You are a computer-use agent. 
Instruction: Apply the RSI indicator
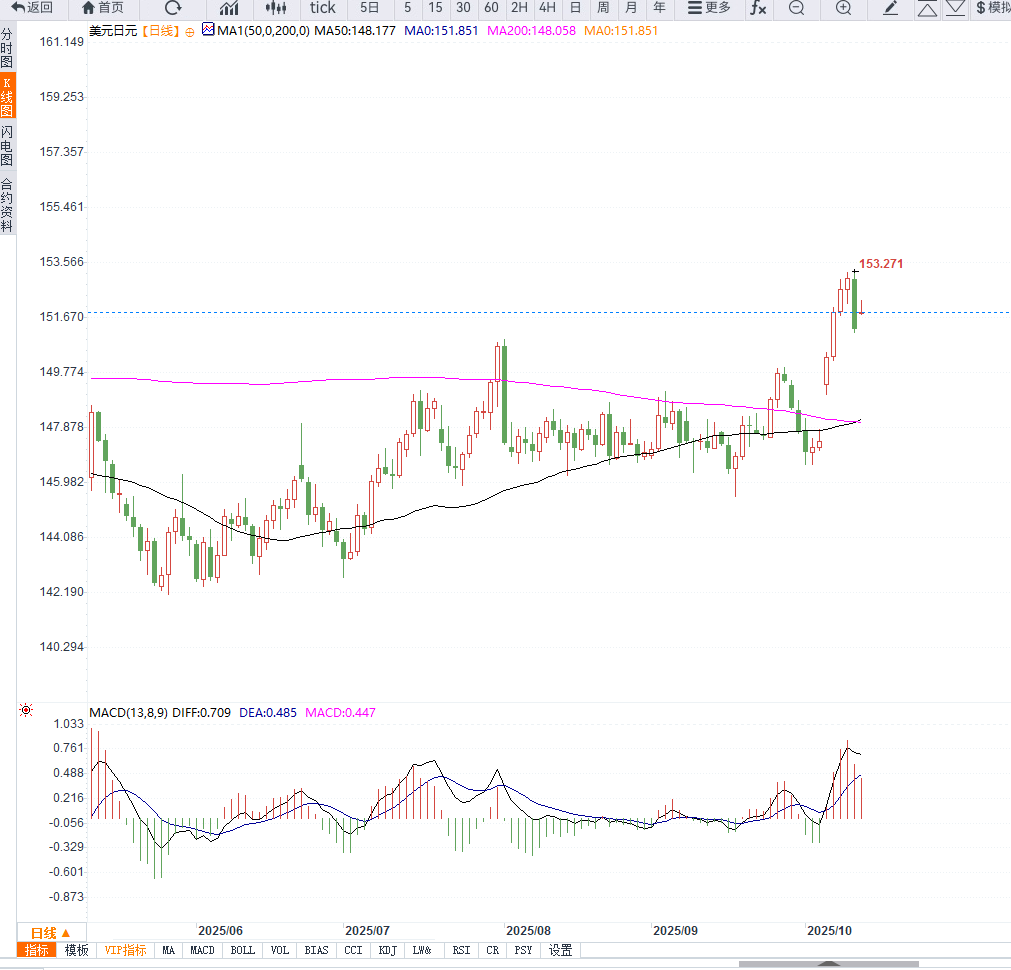click(461, 950)
